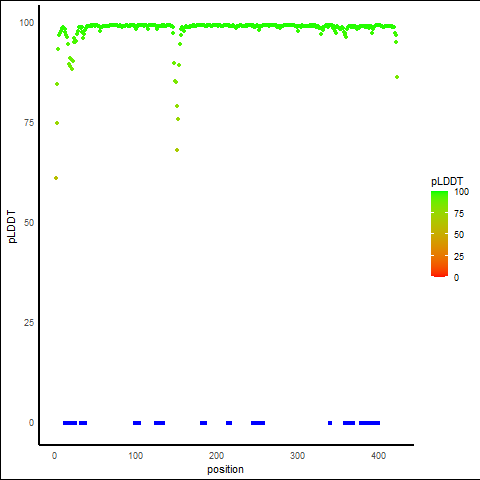The height and width of the screenshot is (480, 480).
Task: Click the longest blue segment near position 390
Action: [369, 423]
